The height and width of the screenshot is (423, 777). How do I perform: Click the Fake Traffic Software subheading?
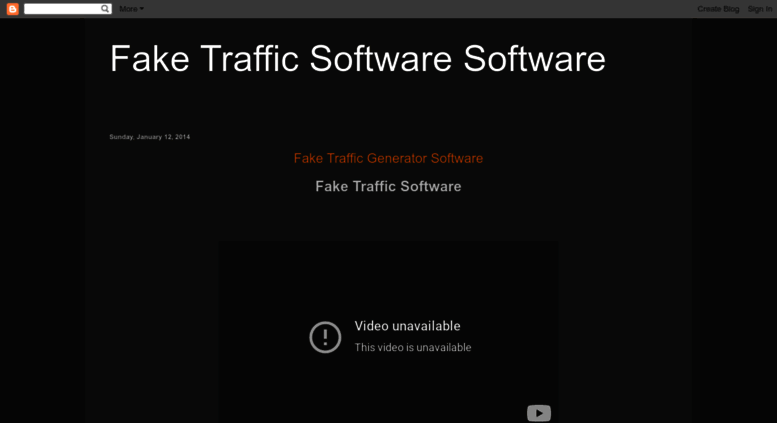388,186
